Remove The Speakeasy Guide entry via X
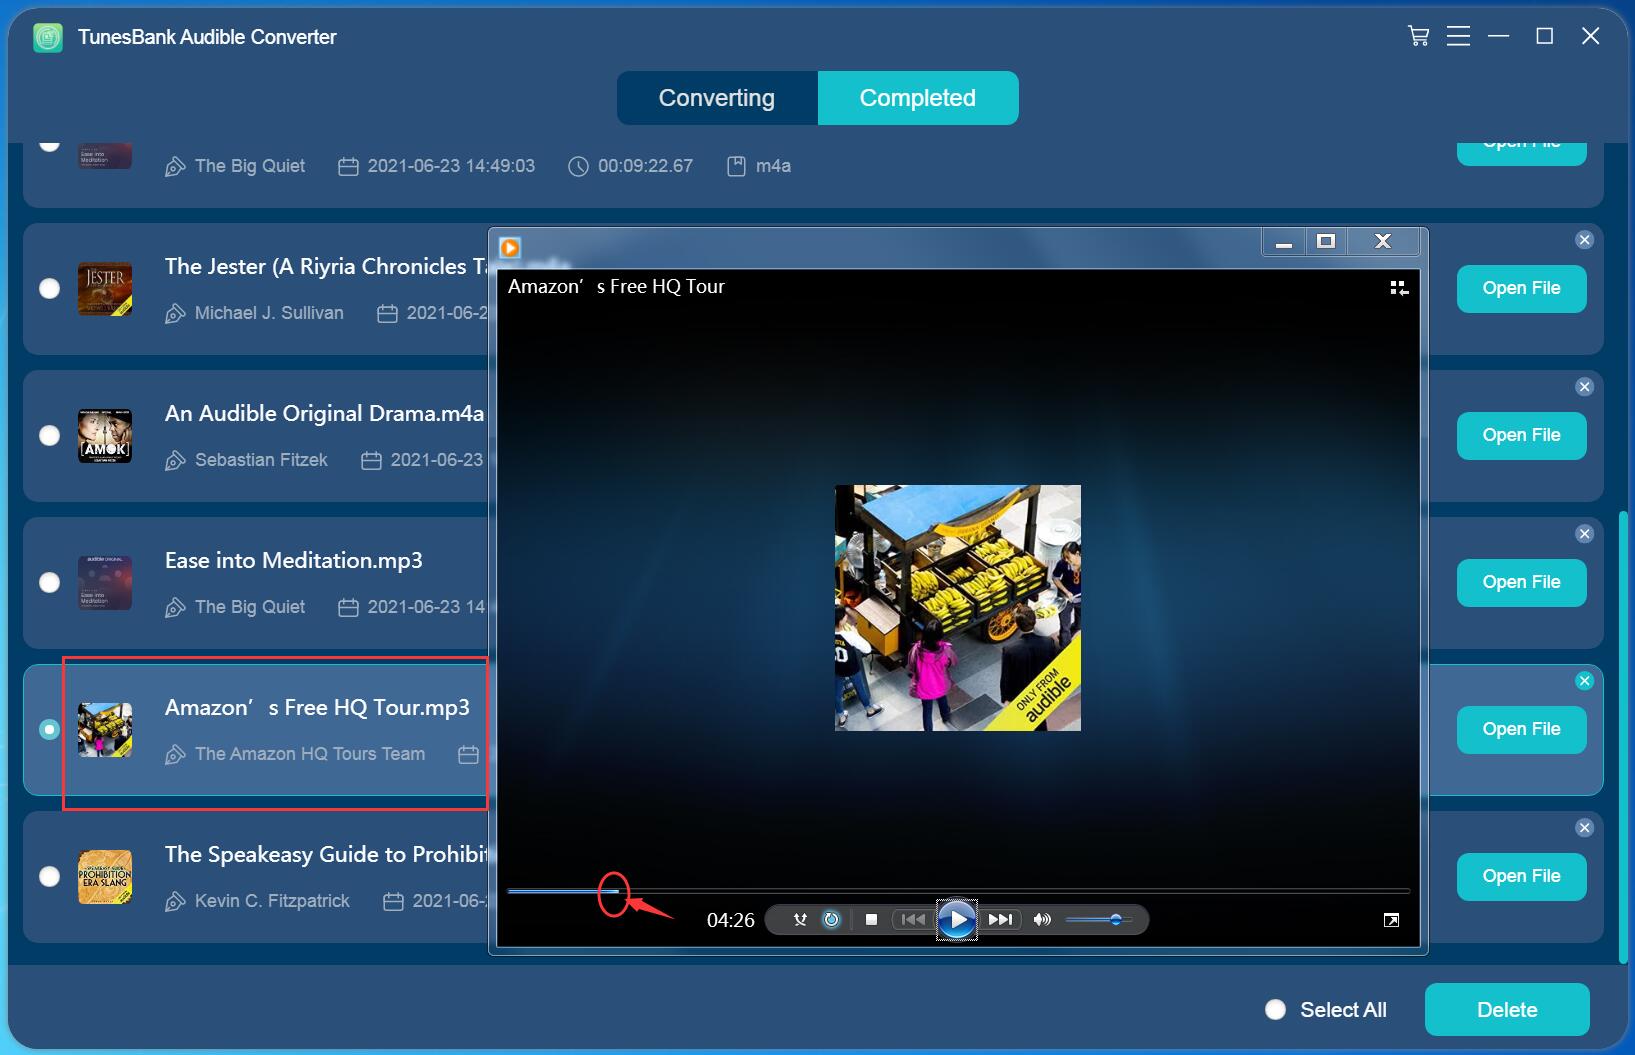 [1584, 828]
